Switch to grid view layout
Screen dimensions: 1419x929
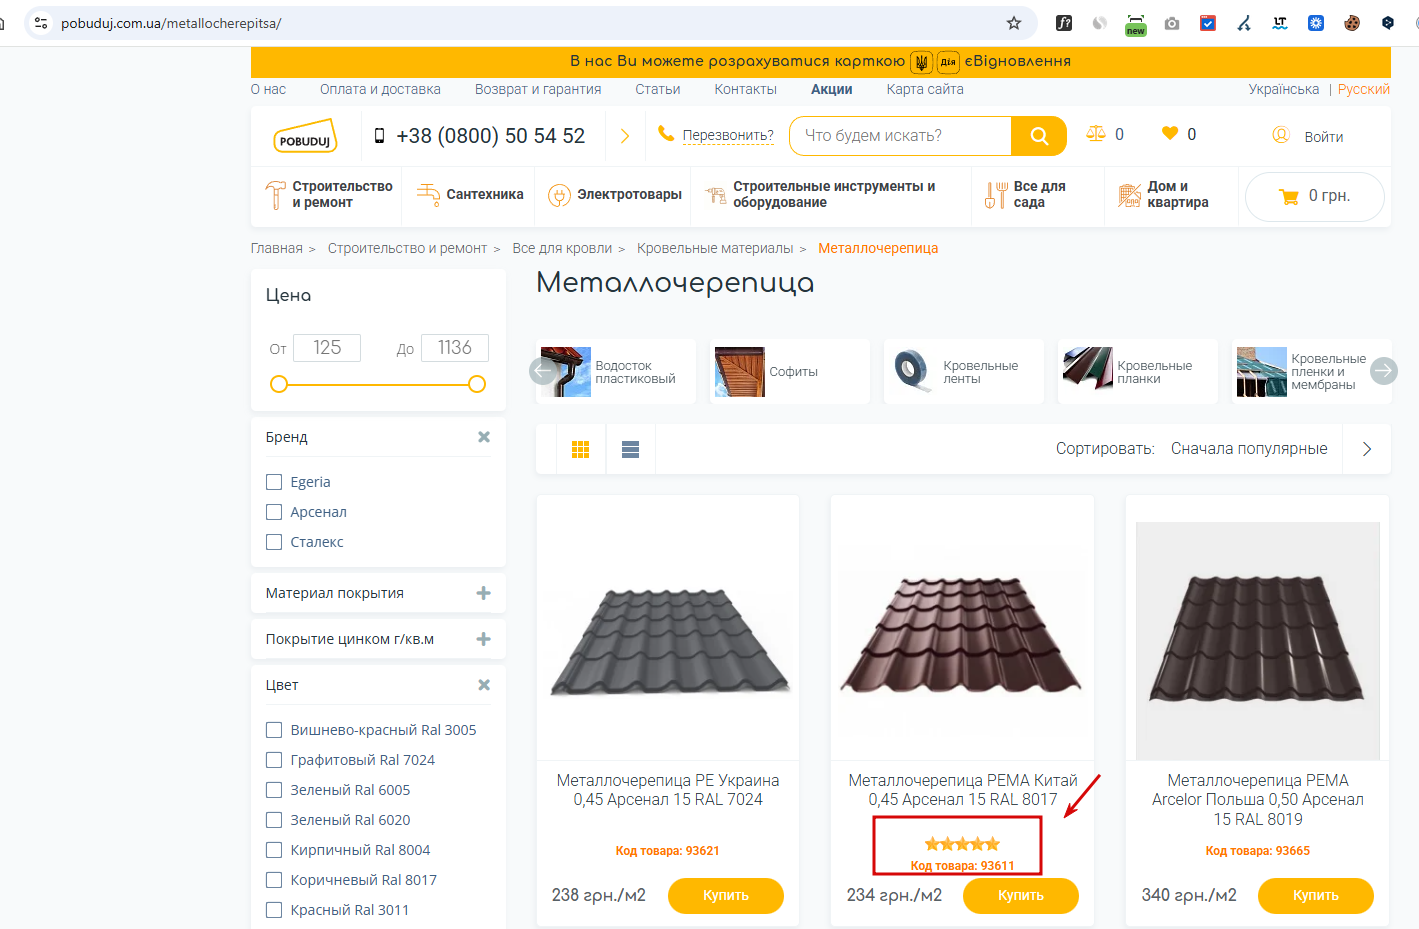(580, 449)
